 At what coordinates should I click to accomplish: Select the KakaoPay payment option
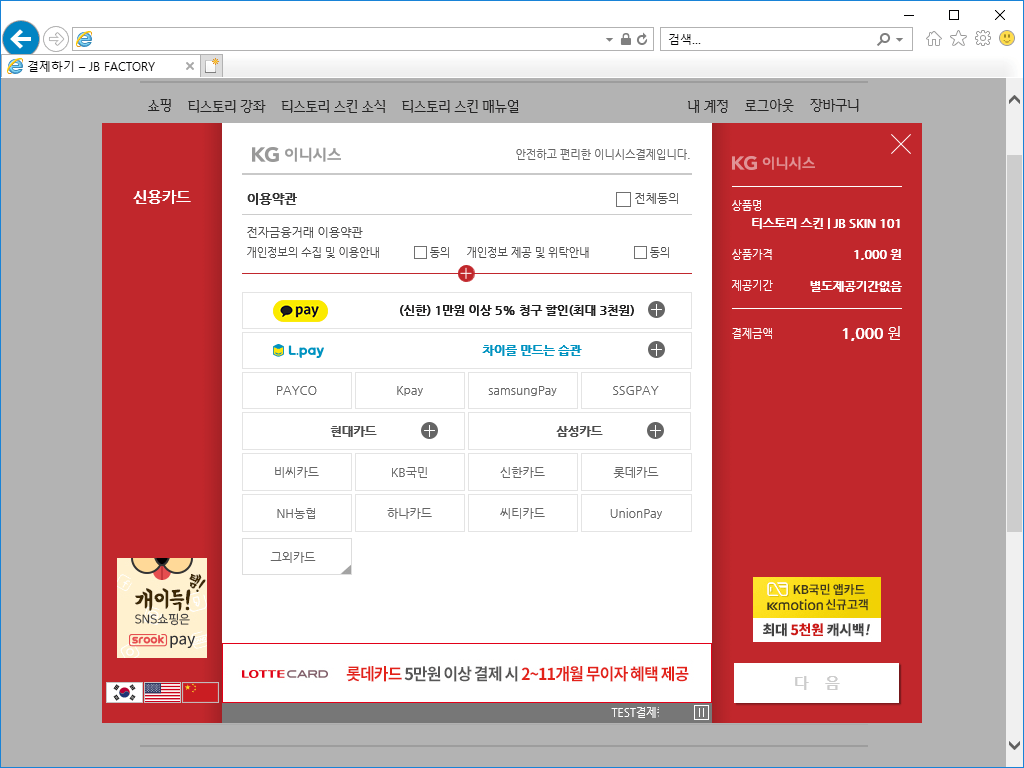click(466, 310)
